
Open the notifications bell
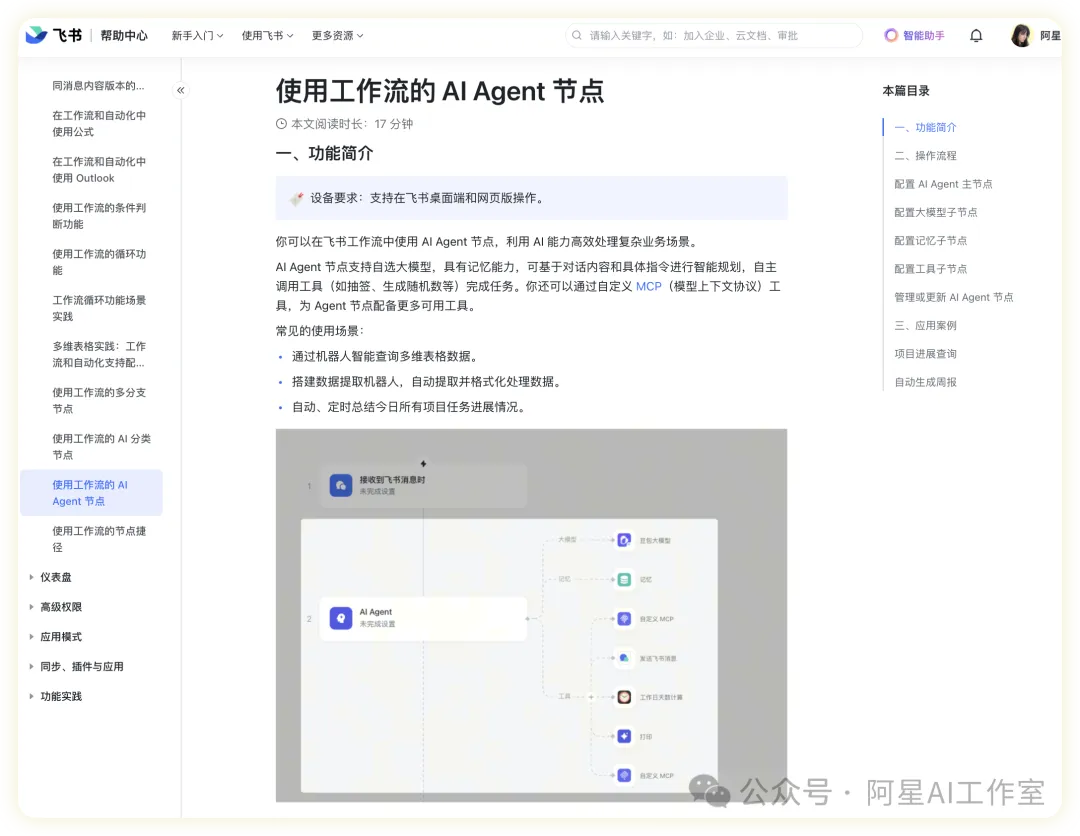click(x=976, y=36)
